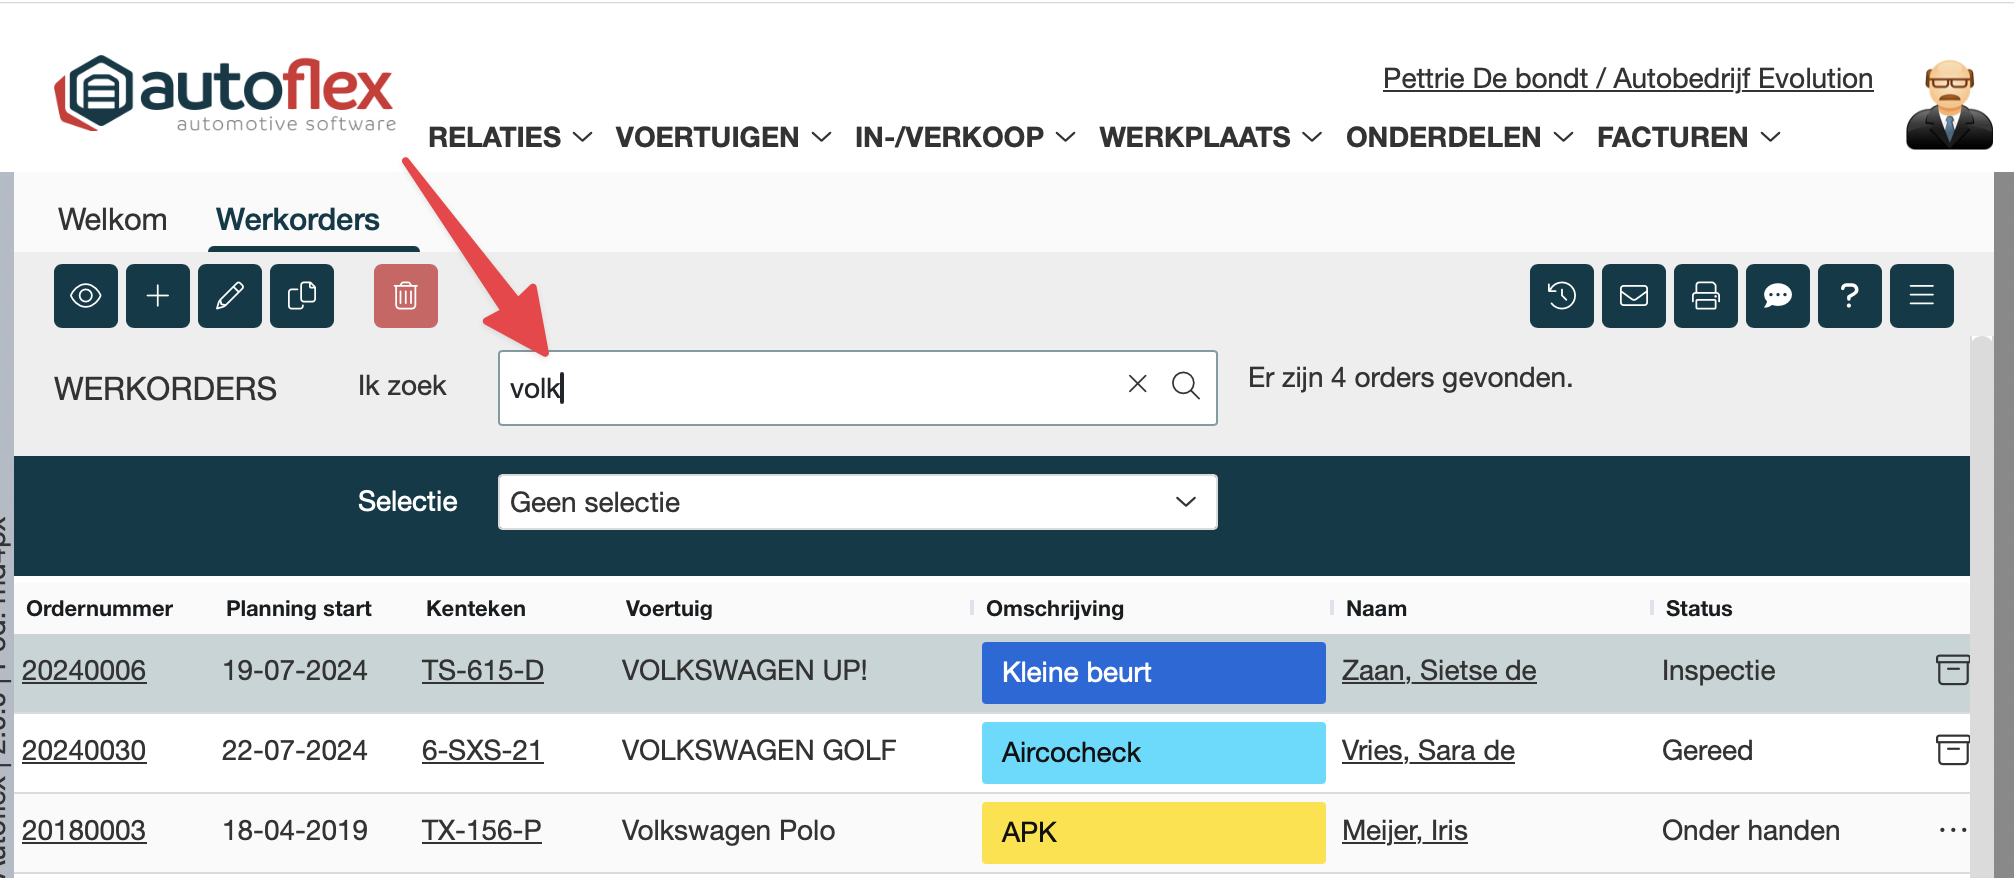Open order number 20240006 link
Screen dimensions: 2014x878
point(84,671)
